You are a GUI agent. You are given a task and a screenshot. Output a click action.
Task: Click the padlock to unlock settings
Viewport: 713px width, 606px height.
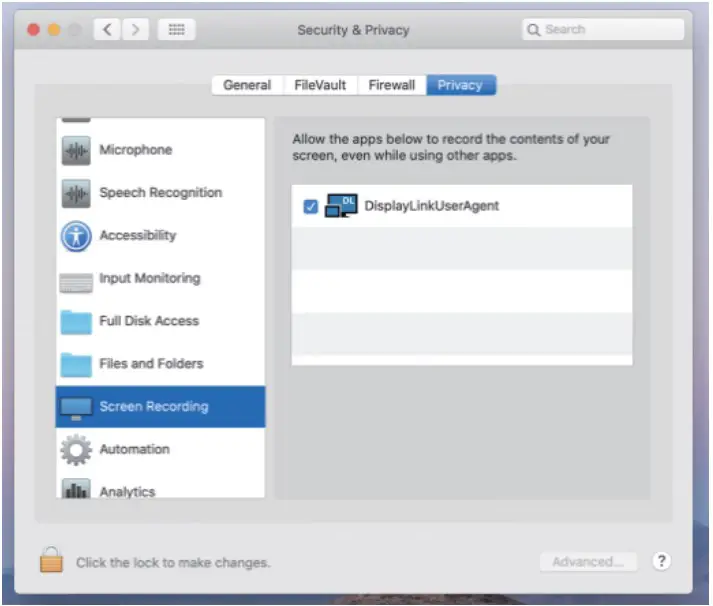coord(51,560)
